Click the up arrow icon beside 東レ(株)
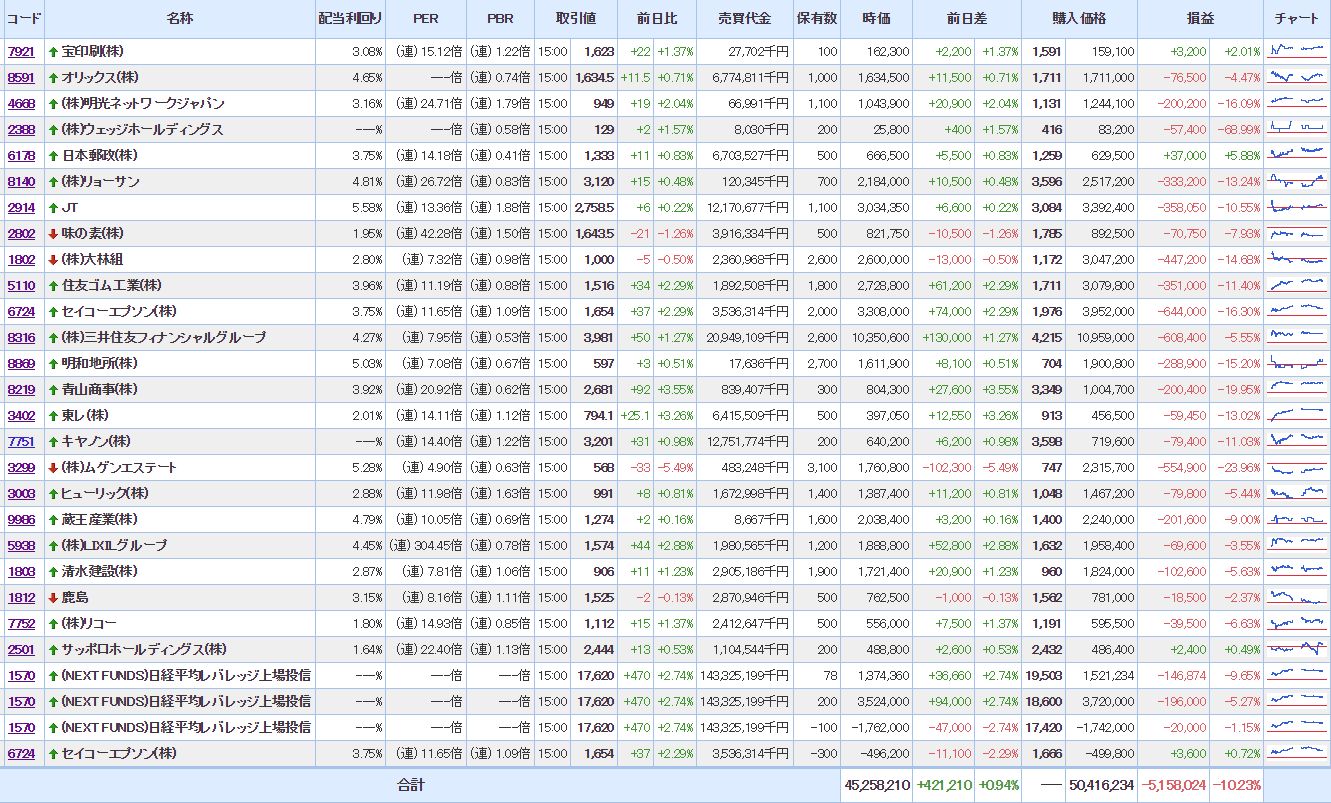Viewport: 1331px width, 803px height. coord(54,415)
